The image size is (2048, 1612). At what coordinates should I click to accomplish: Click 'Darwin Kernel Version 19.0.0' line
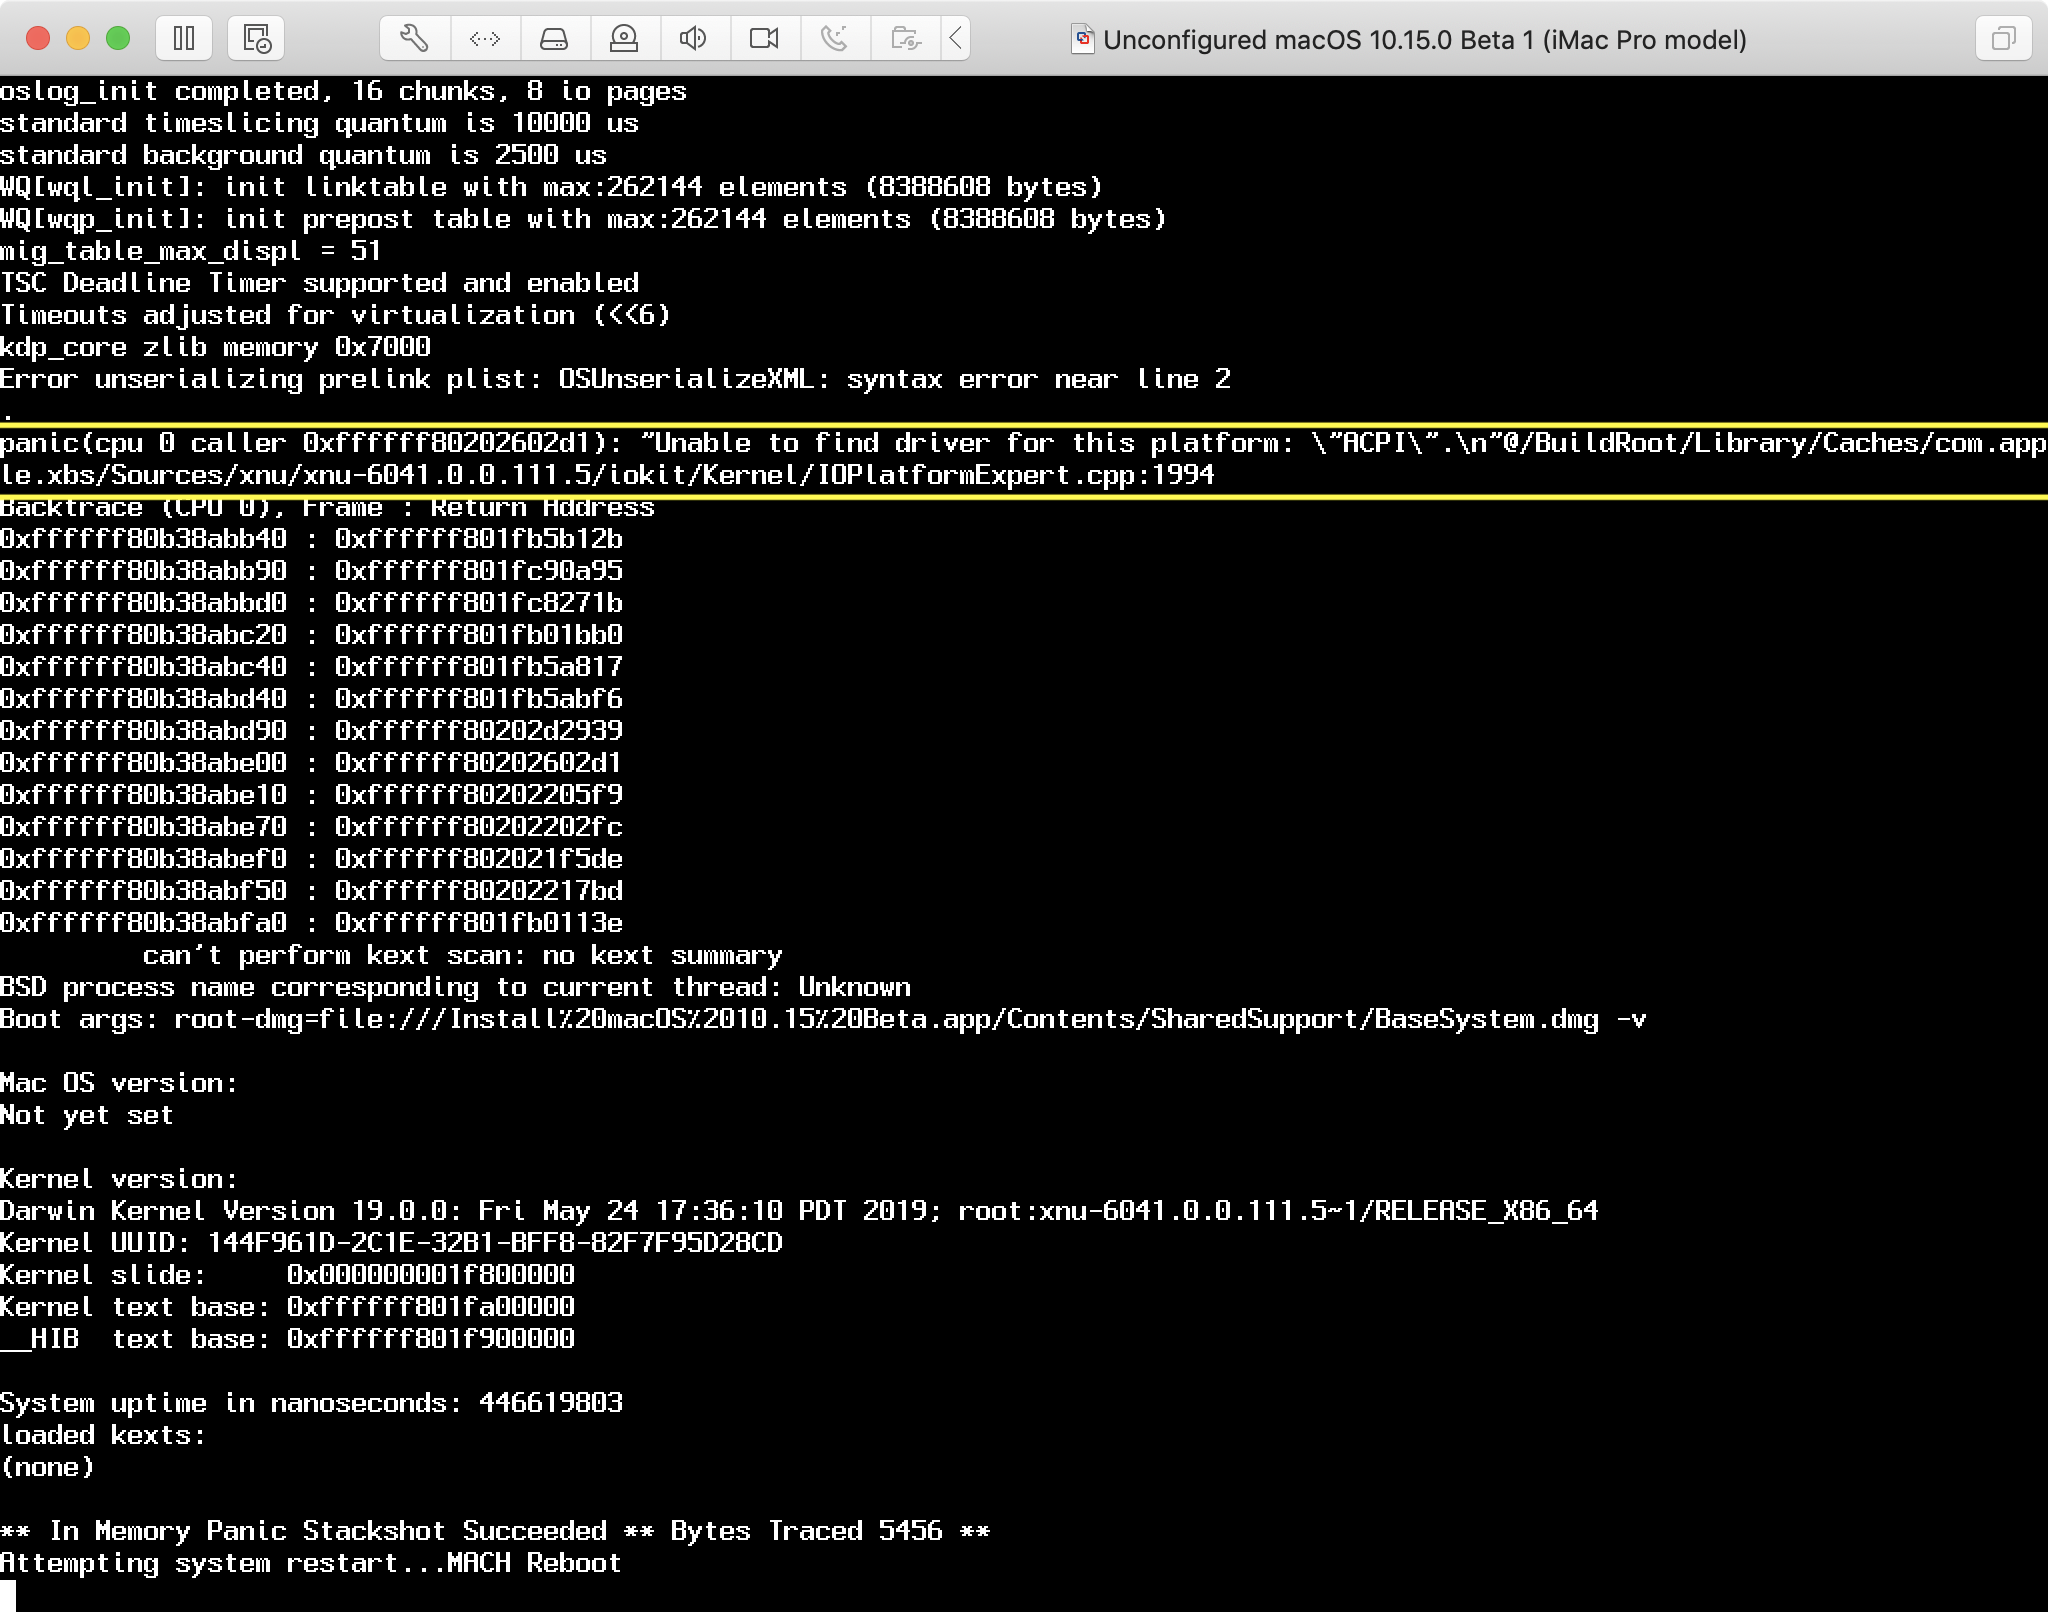point(799,1211)
